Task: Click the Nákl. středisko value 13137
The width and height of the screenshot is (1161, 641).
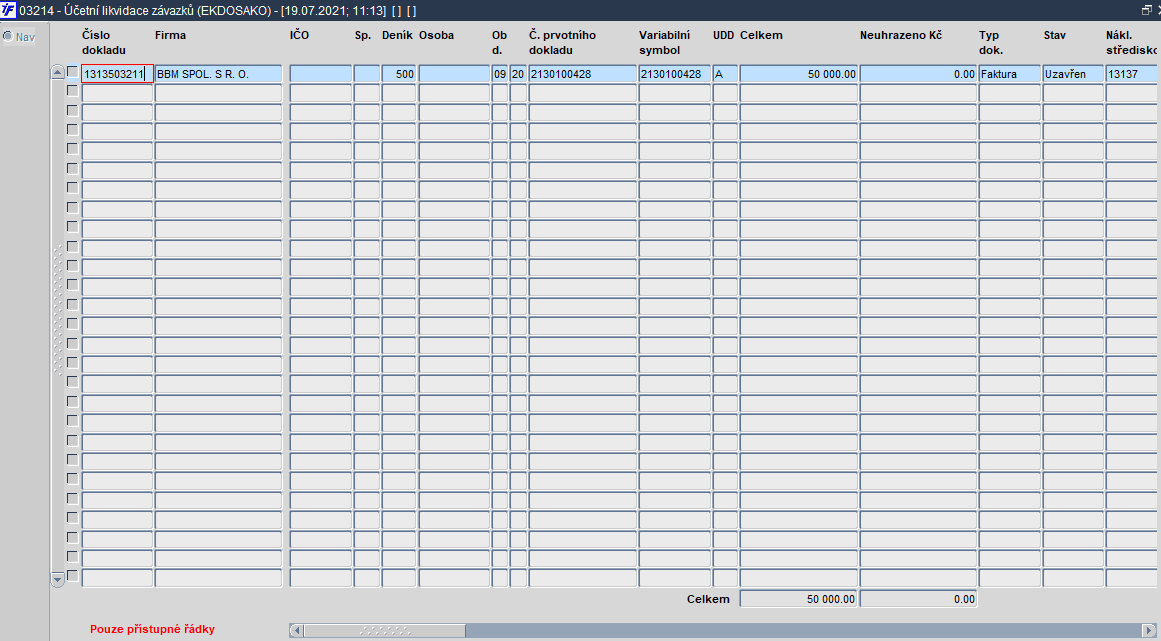Action: coord(1131,74)
